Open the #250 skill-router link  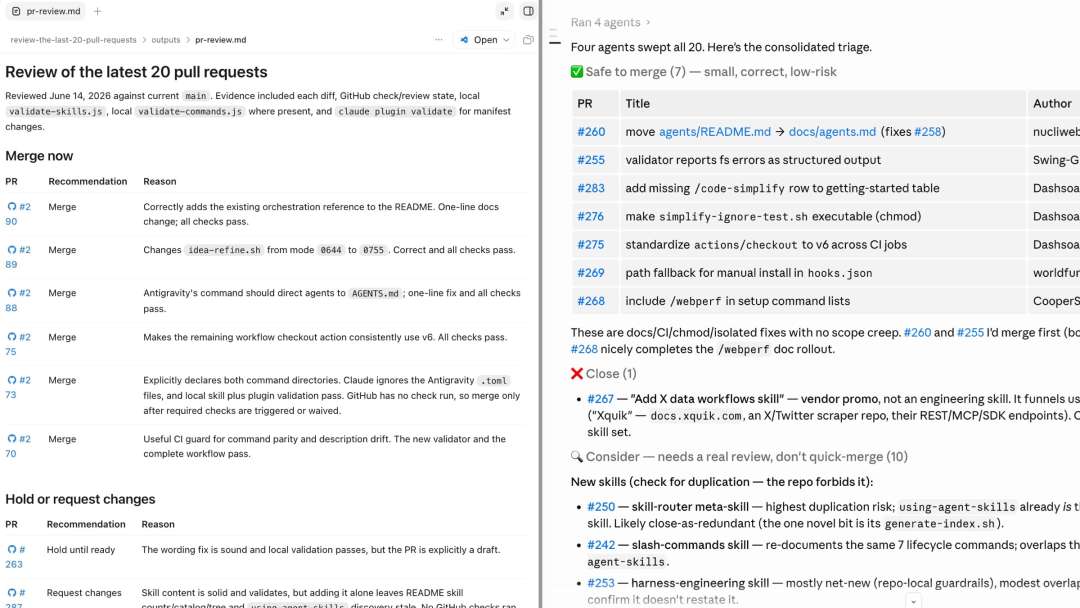tap(601, 506)
